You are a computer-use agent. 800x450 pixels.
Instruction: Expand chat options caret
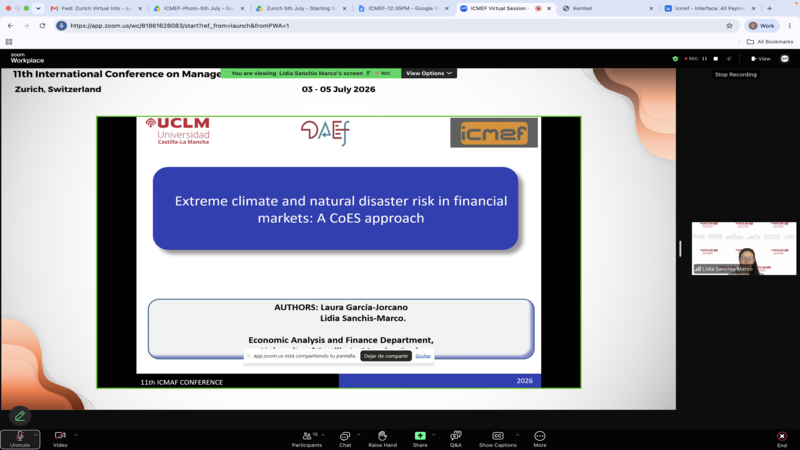359,435
